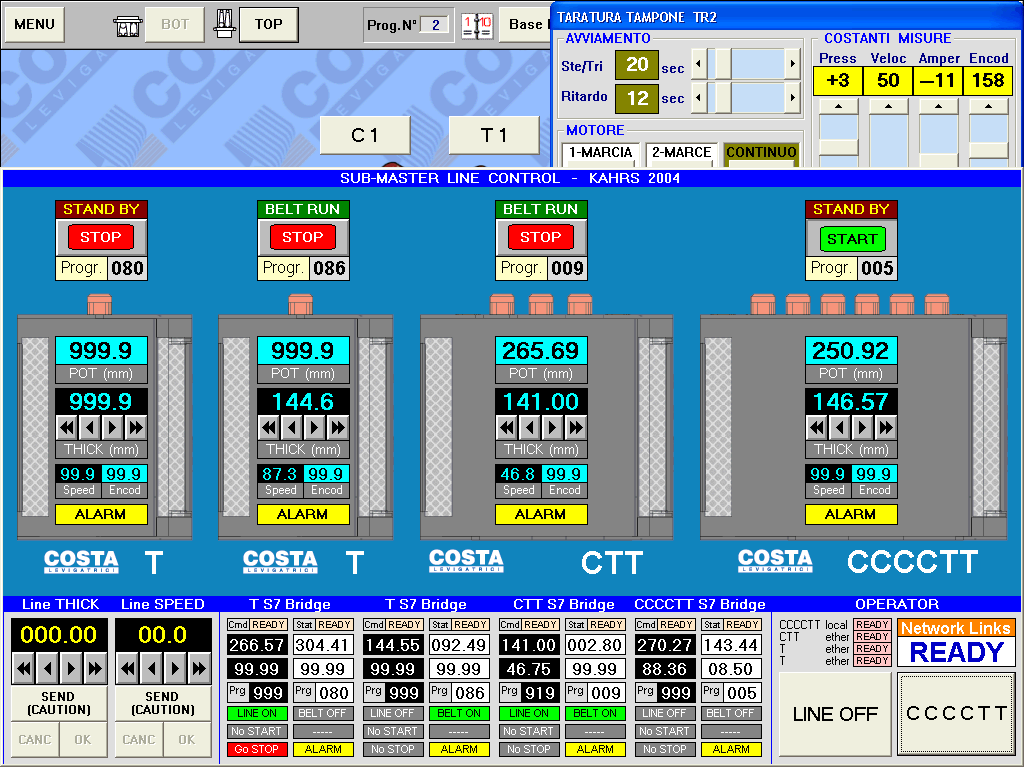
Task: Adjust the Ritardo slider track
Action: point(746,98)
